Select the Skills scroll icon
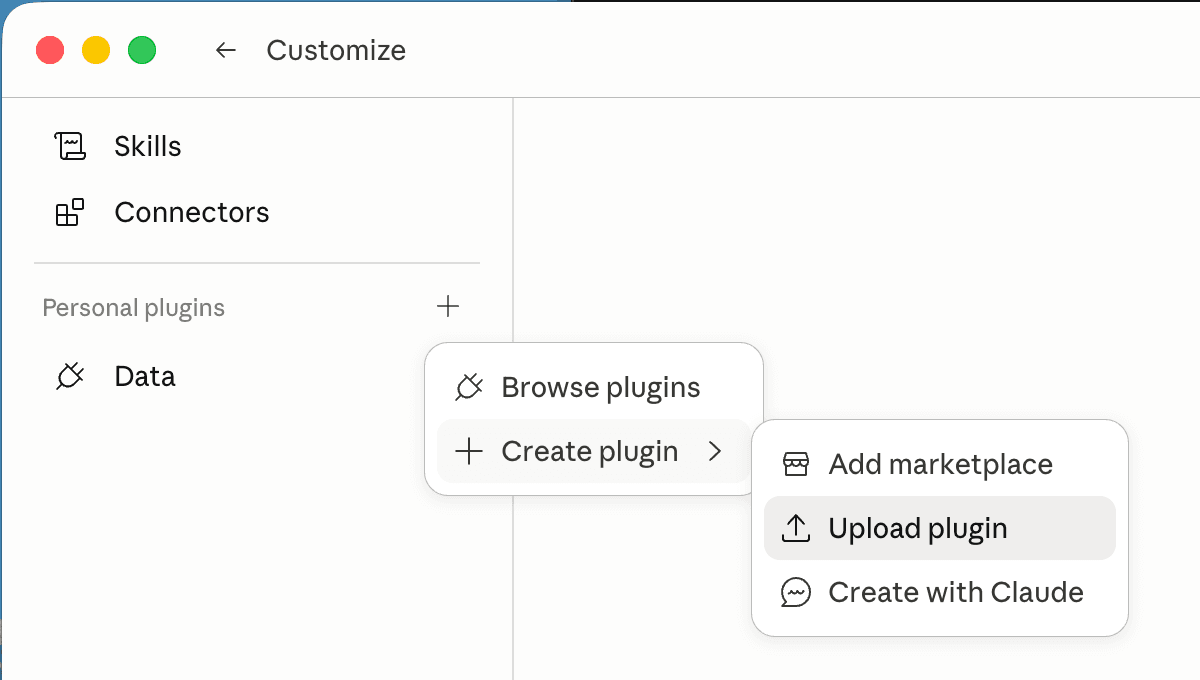The image size is (1200, 680). click(69, 146)
